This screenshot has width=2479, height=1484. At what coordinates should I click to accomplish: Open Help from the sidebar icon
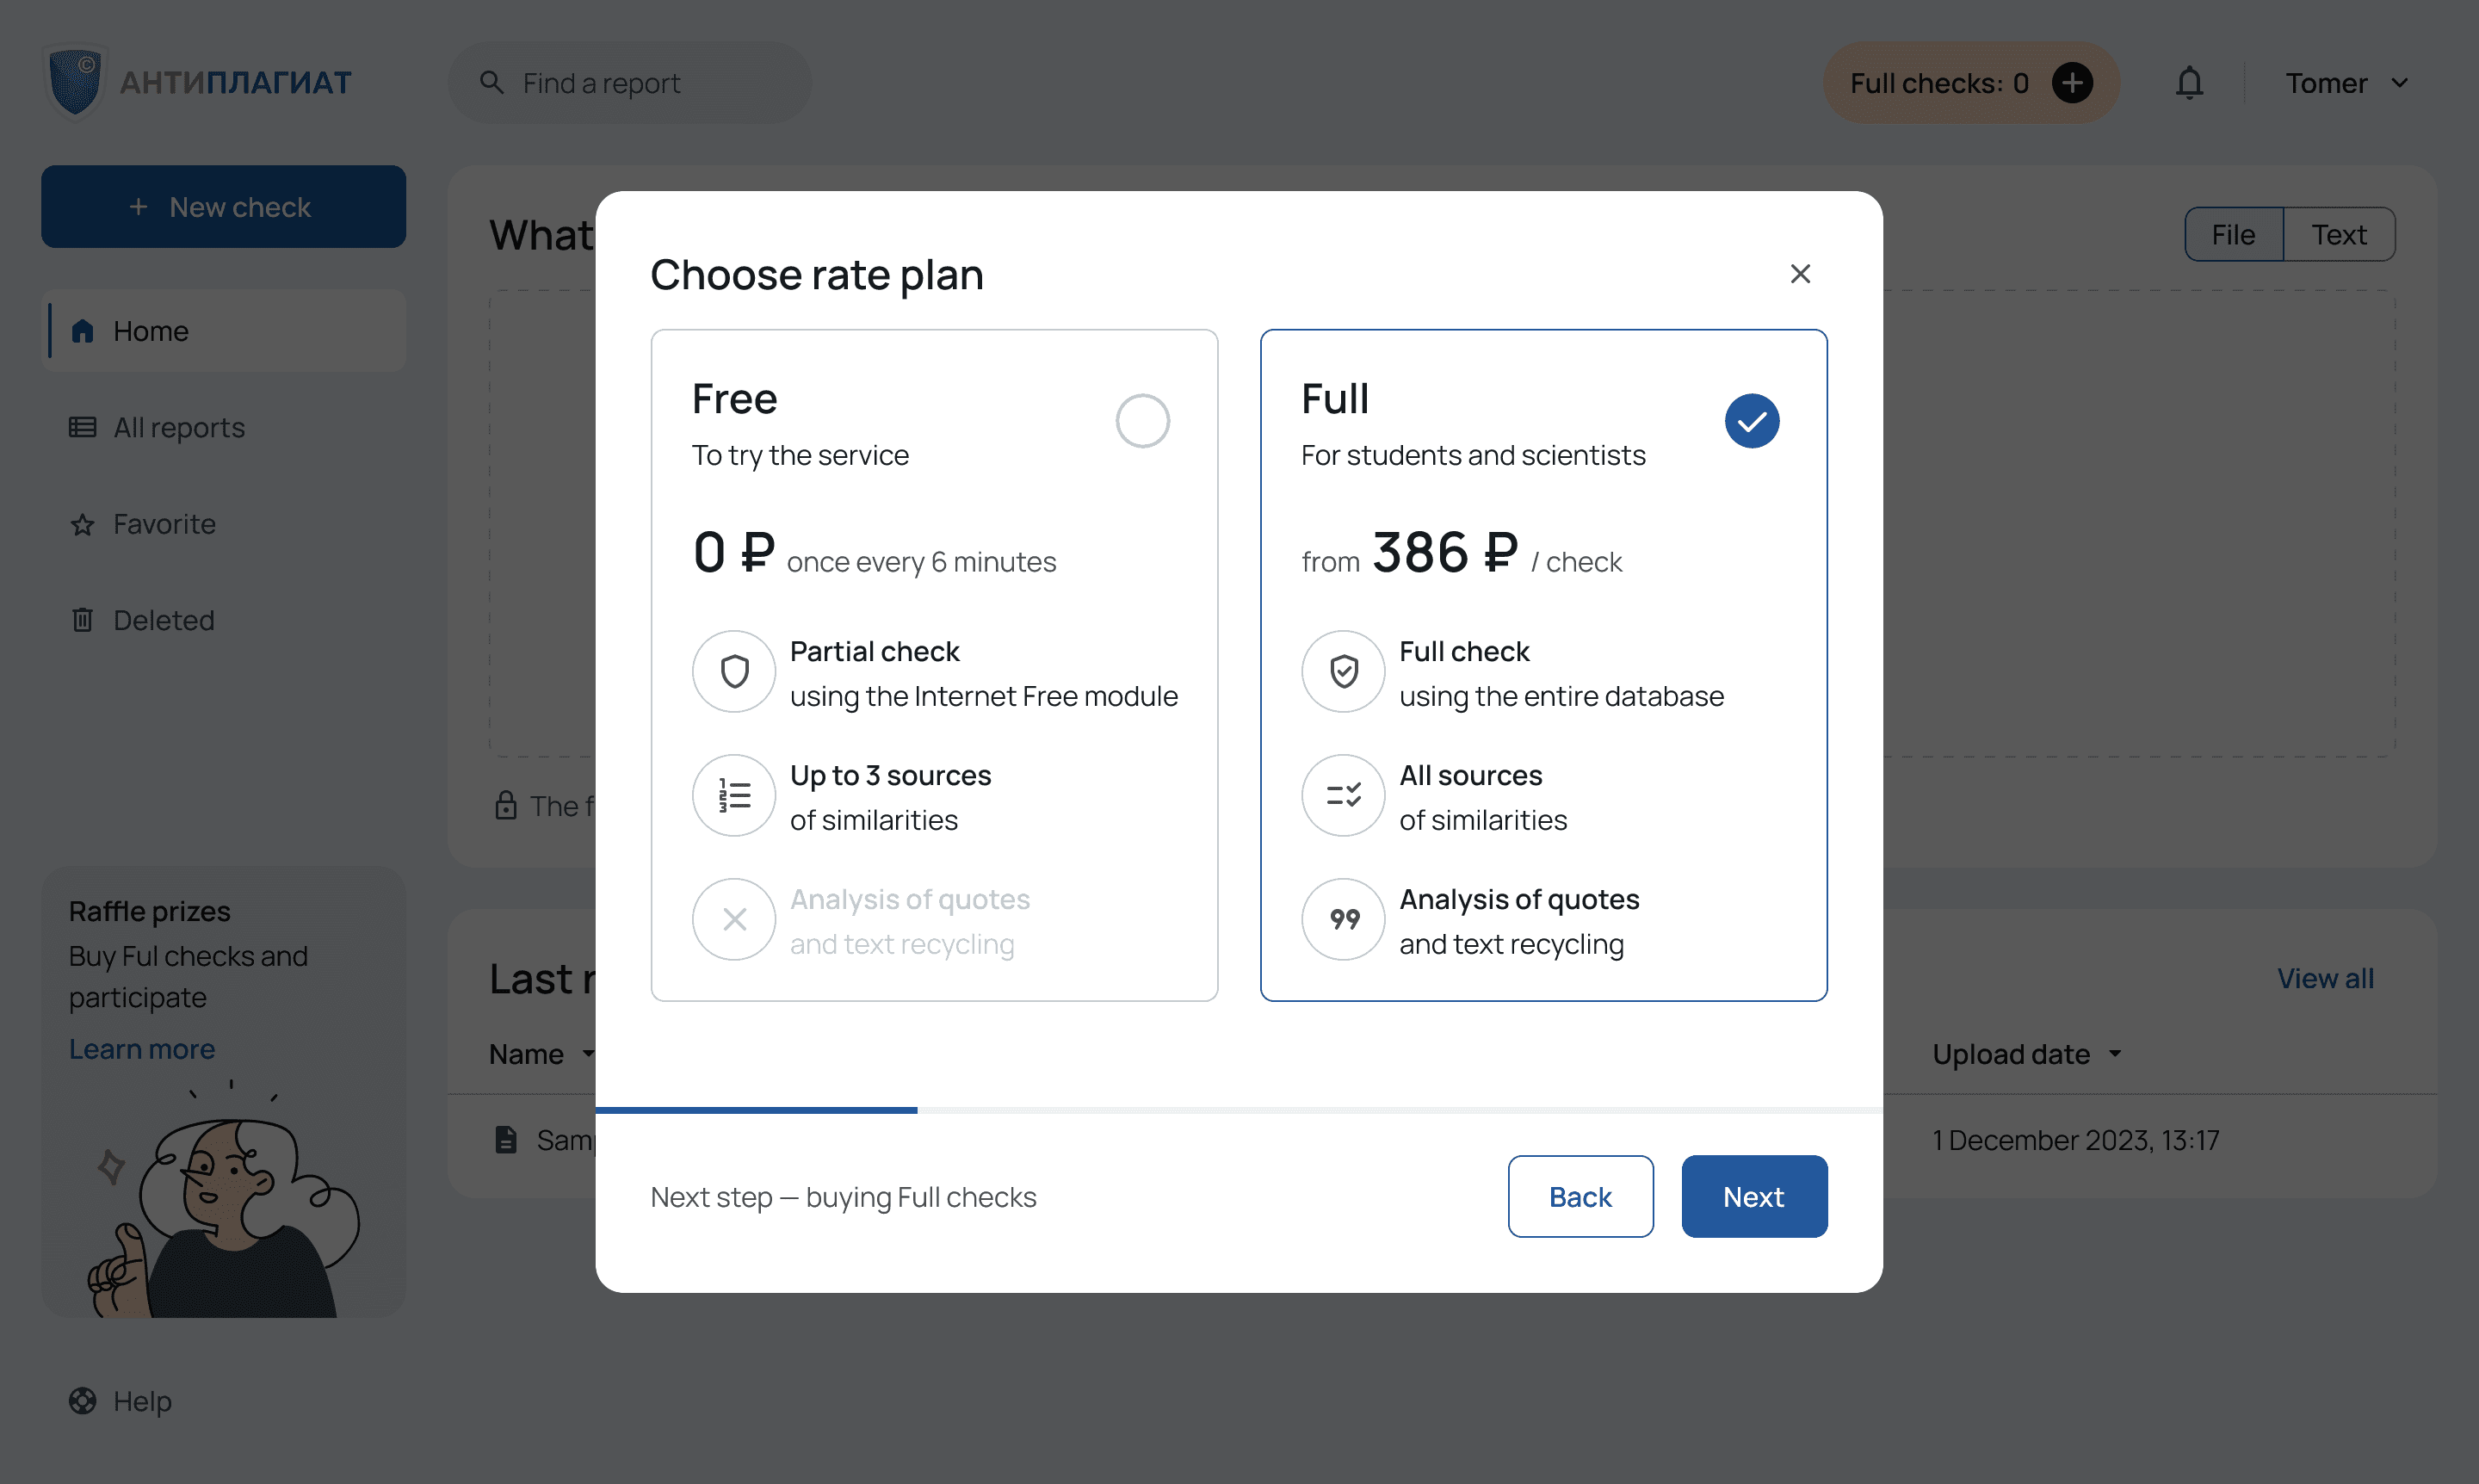pos(83,1401)
